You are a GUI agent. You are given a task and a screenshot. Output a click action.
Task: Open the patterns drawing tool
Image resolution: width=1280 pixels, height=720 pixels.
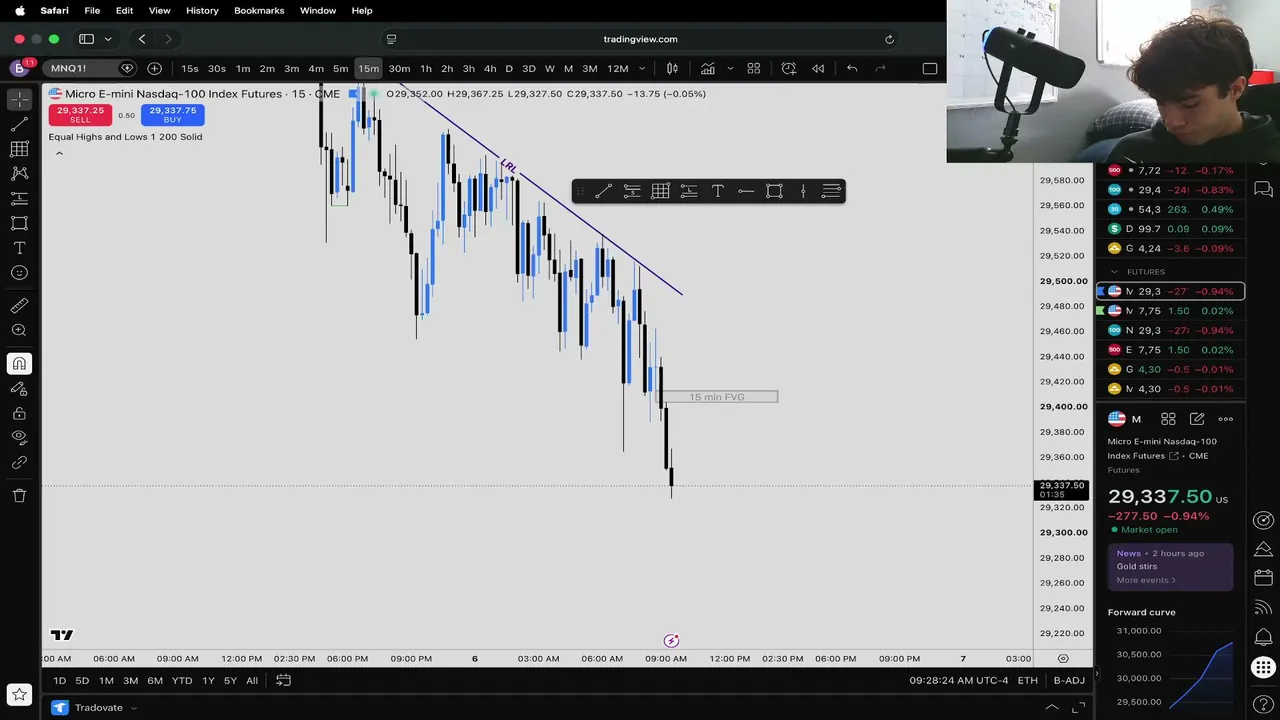click(19, 173)
